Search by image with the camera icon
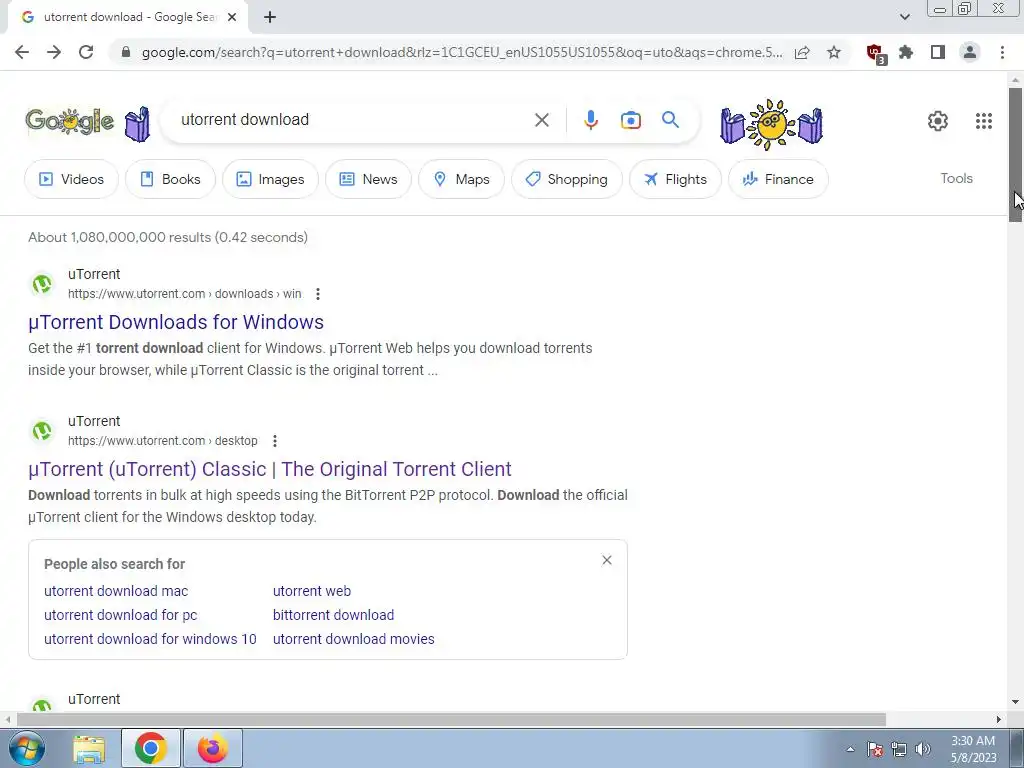Screen dimensions: 1024x768 (x=630, y=120)
